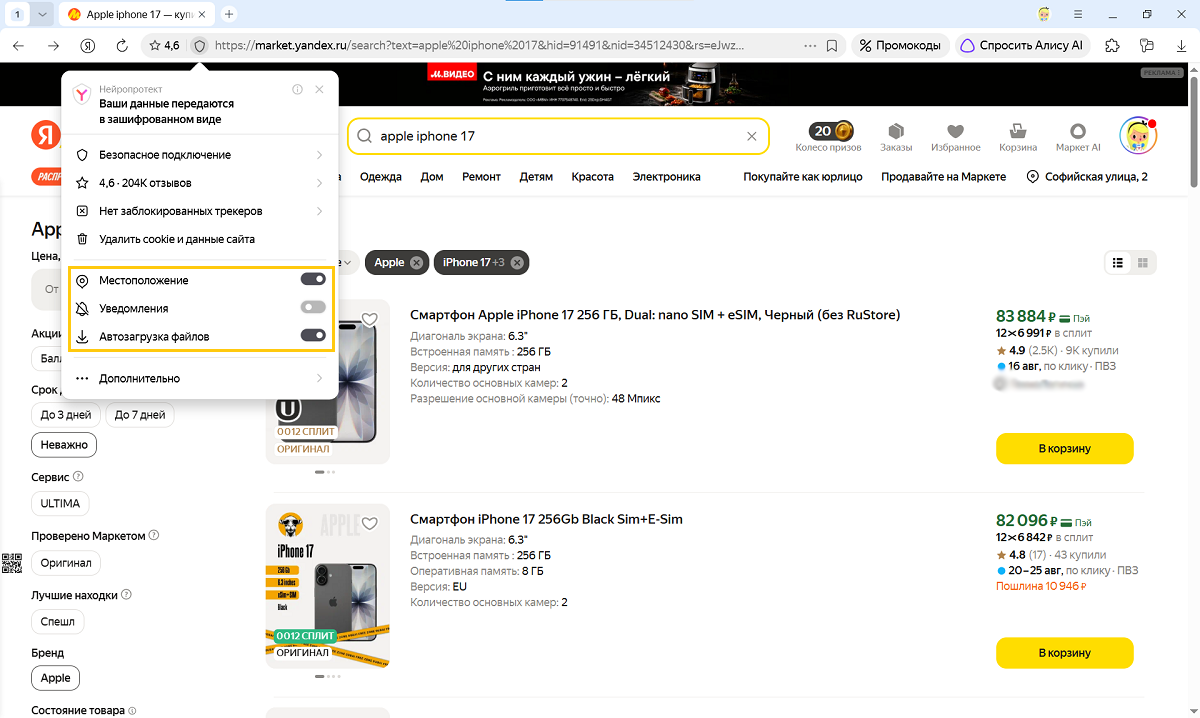
Task: Expand the 4,6 · 204K отзывов row
Action: 199,183
